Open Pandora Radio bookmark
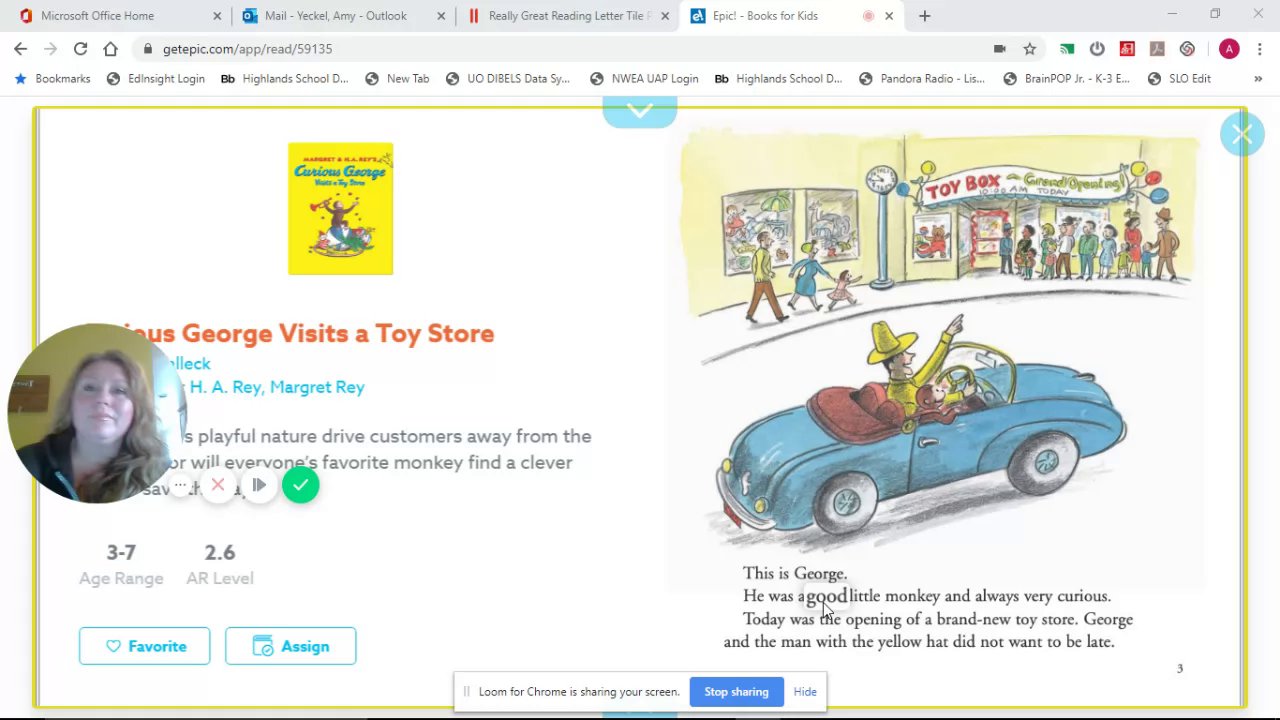Image resolution: width=1280 pixels, height=720 pixels. 921,78
